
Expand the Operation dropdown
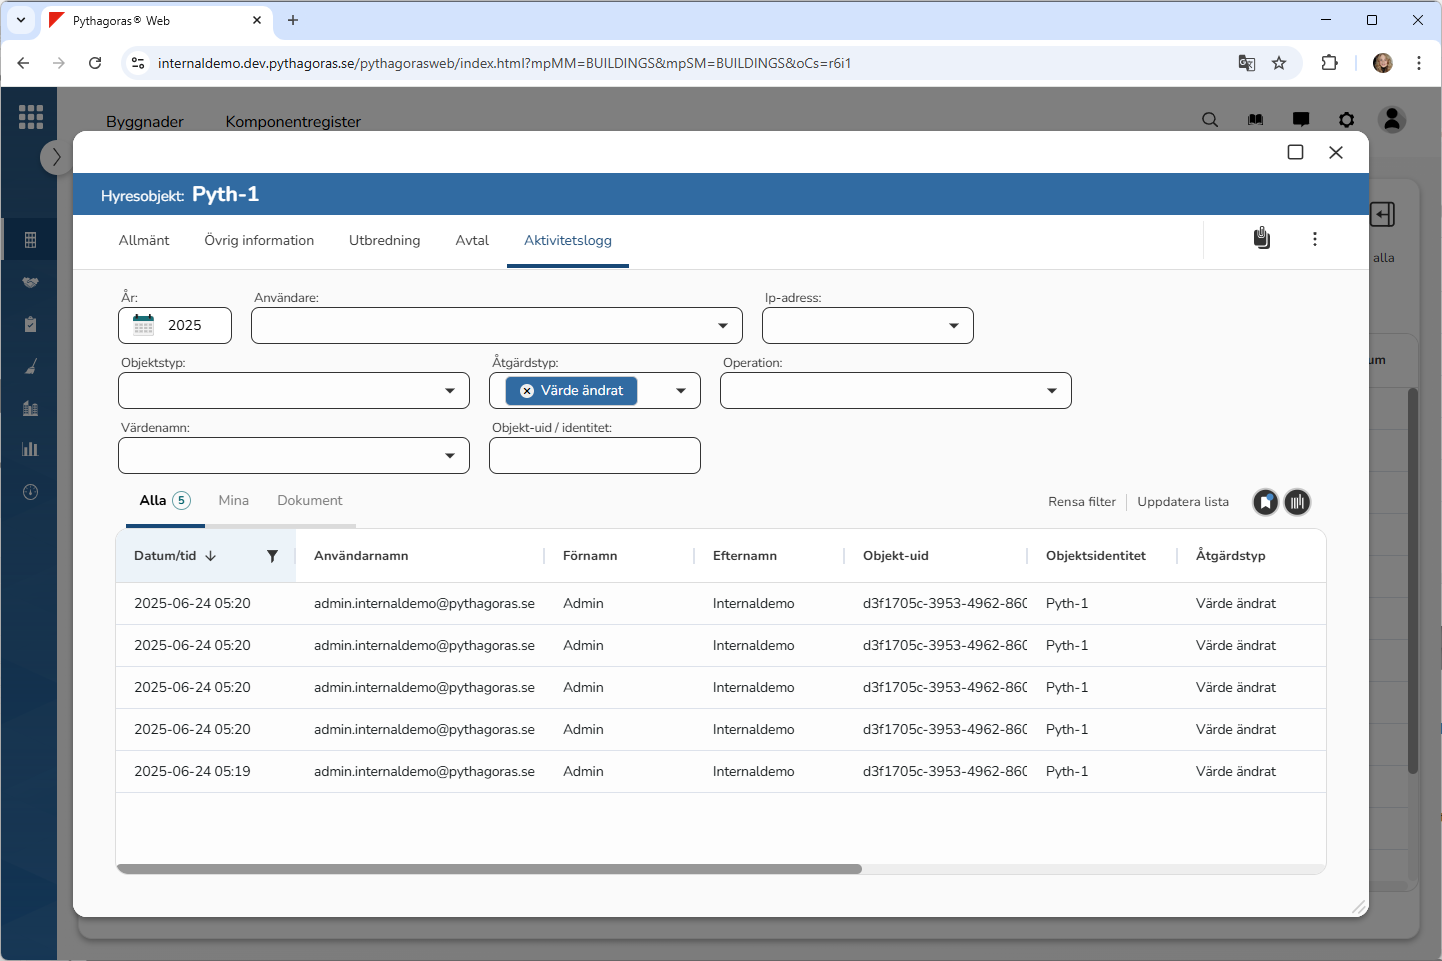coord(1051,391)
